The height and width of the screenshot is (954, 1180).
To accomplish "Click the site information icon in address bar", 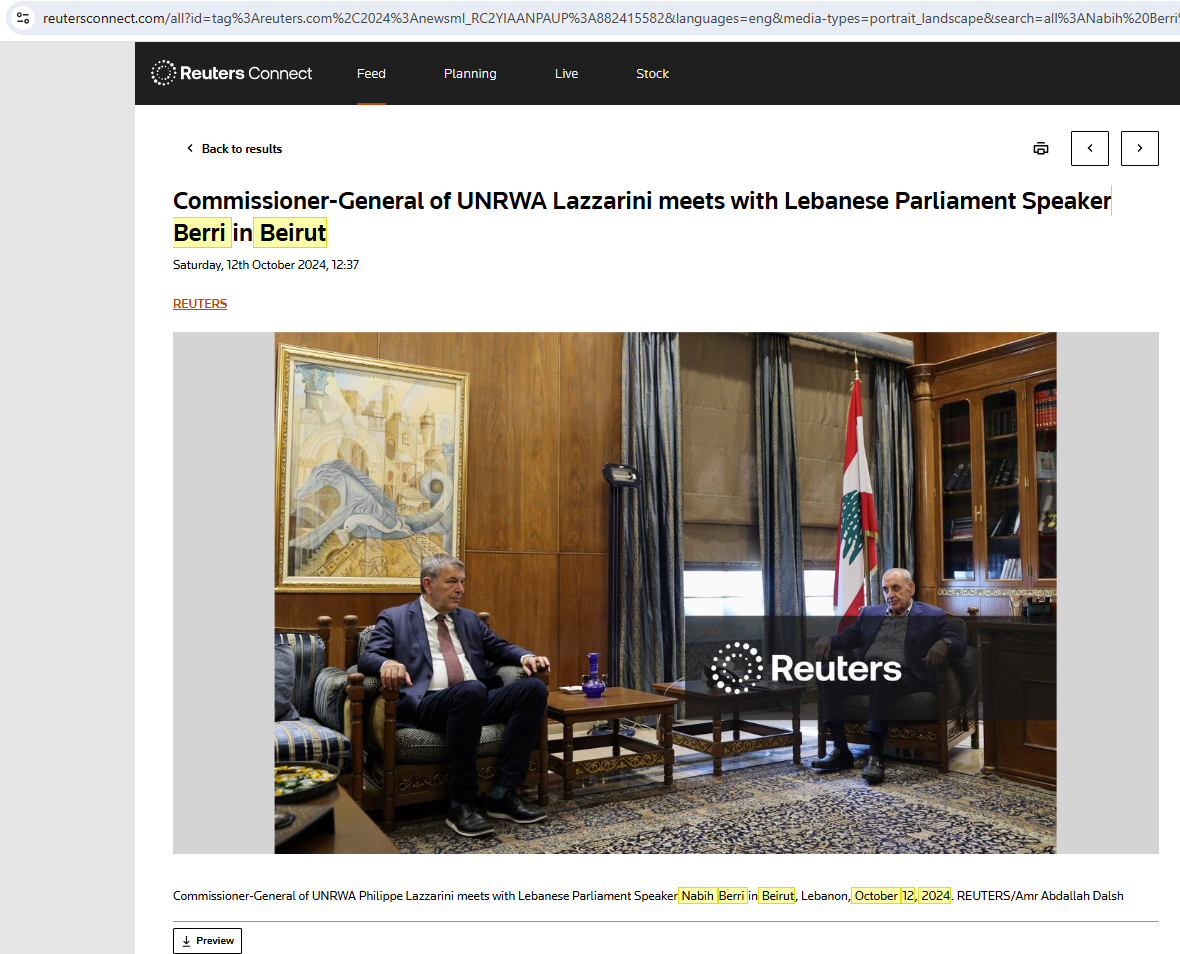I will click(23, 18).
